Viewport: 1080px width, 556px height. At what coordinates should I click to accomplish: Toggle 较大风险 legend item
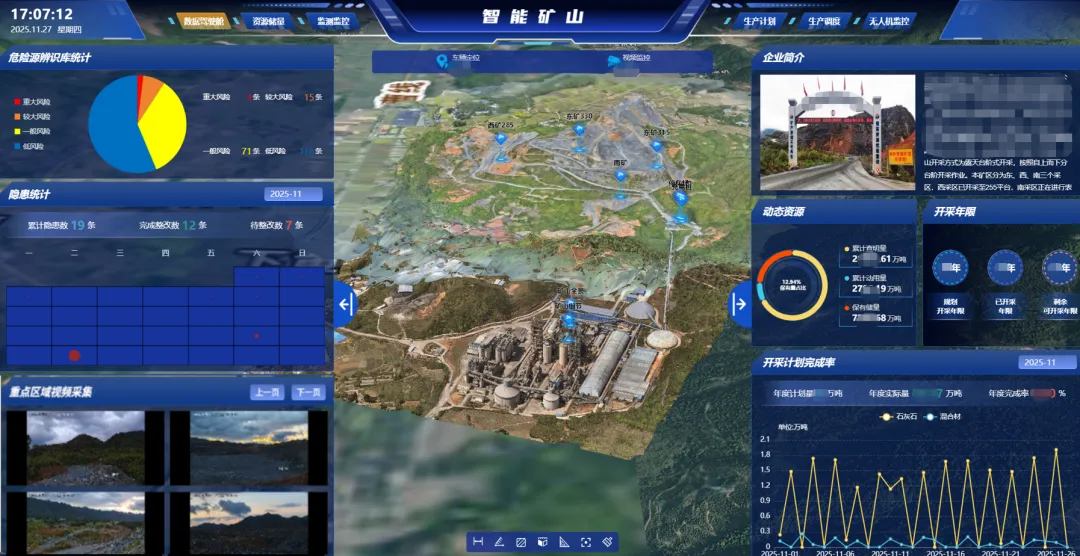(x=32, y=116)
